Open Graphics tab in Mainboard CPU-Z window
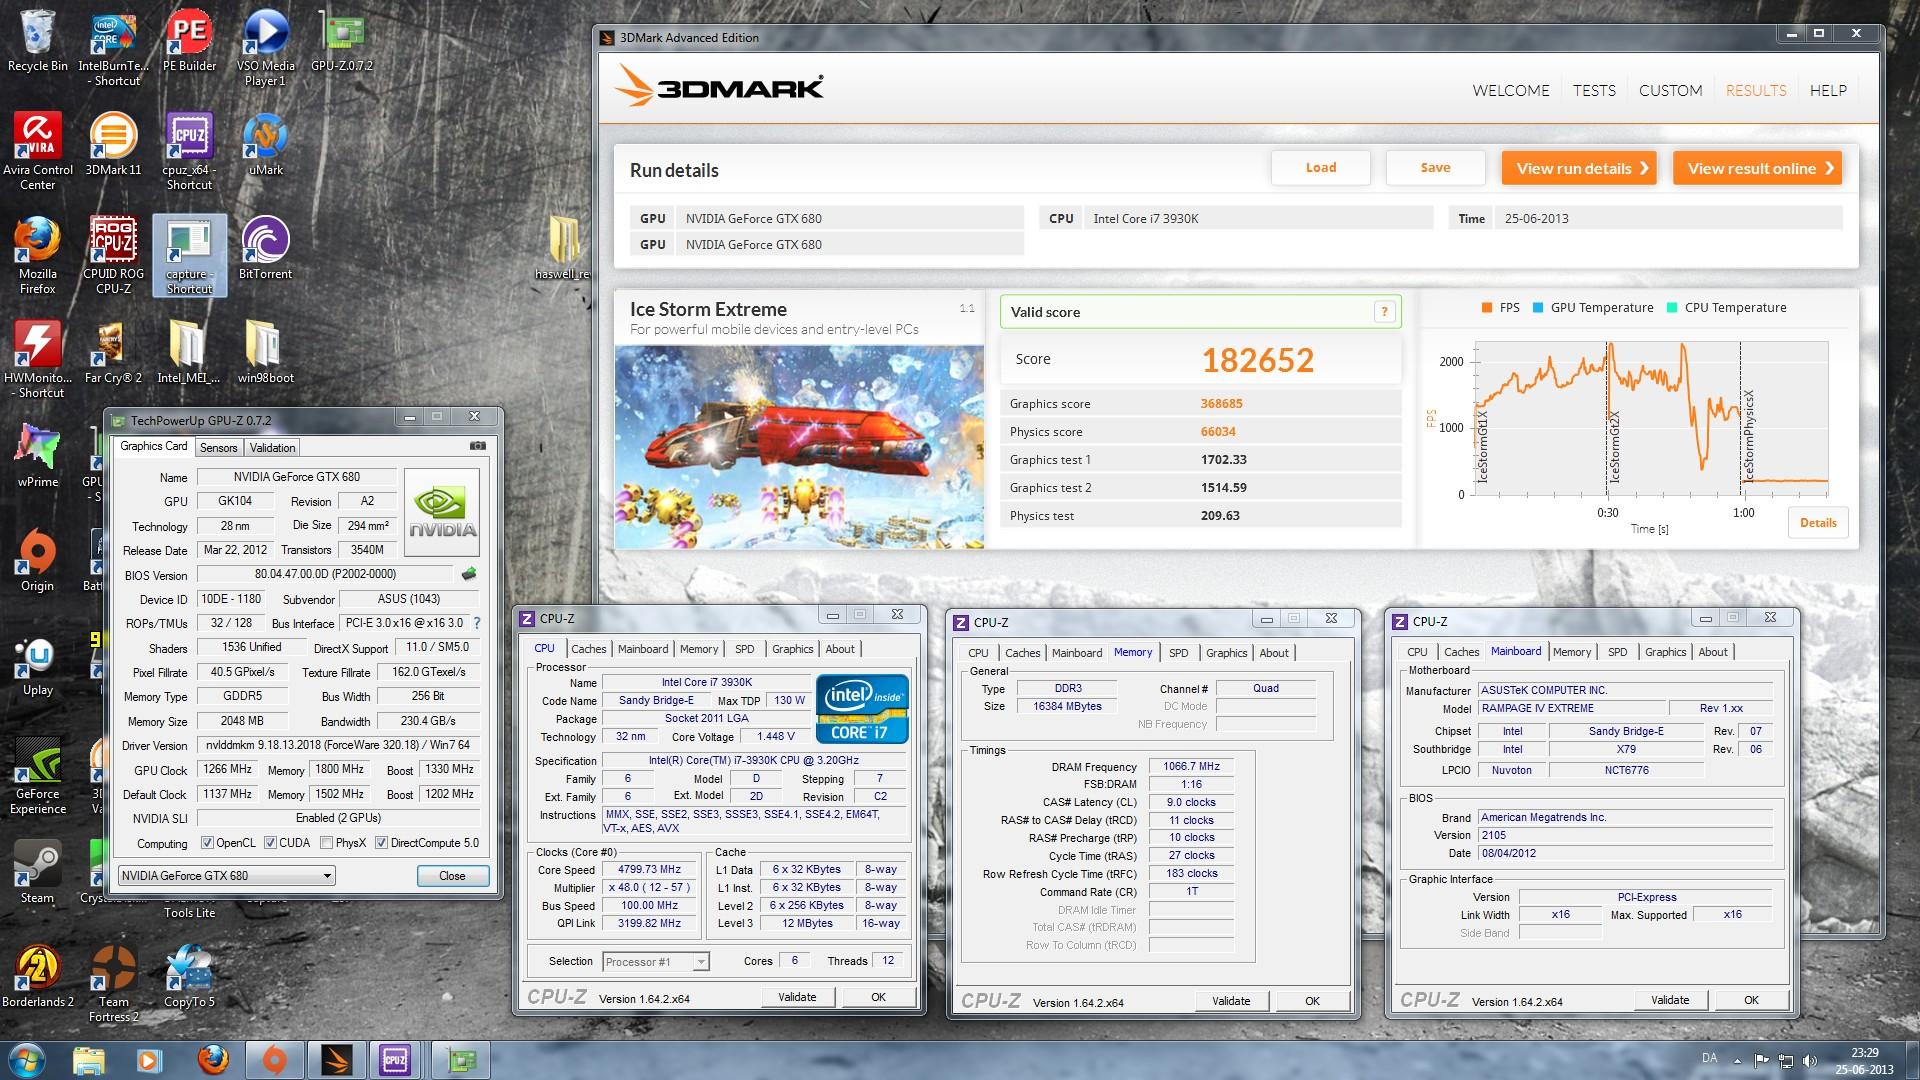 tap(1665, 652)
